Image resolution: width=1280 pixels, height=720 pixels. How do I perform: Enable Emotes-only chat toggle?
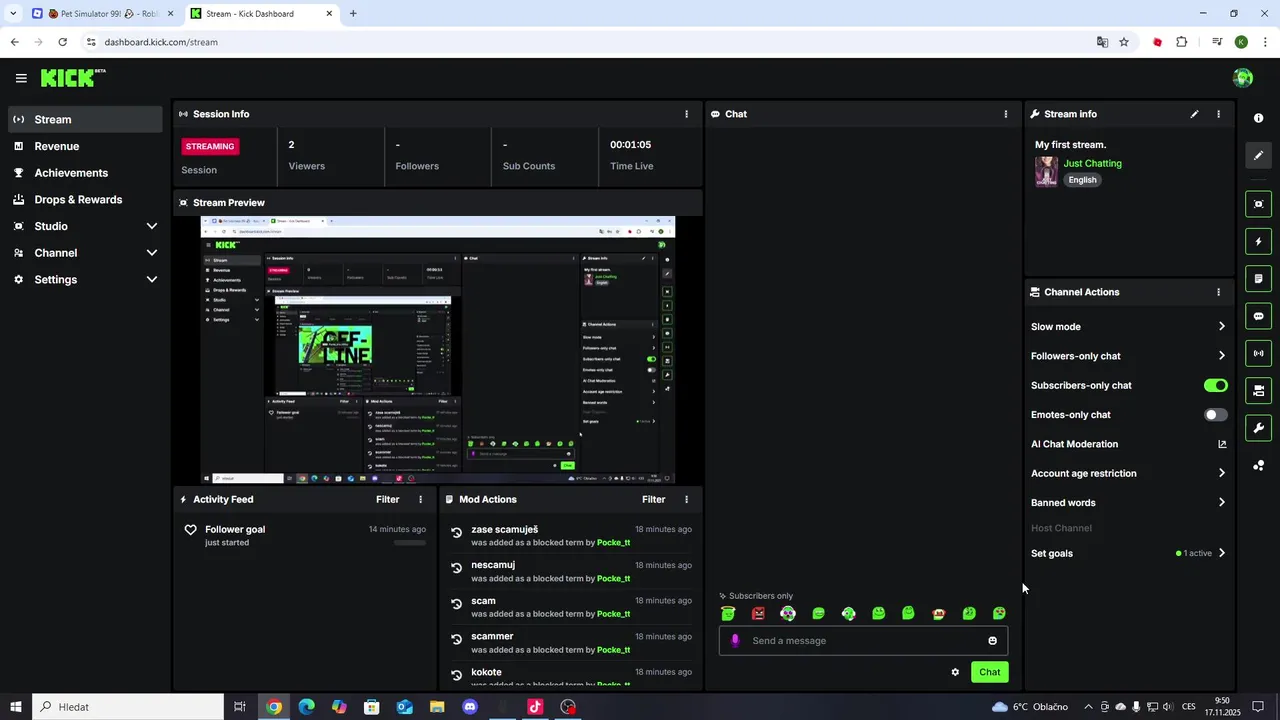1216,415
